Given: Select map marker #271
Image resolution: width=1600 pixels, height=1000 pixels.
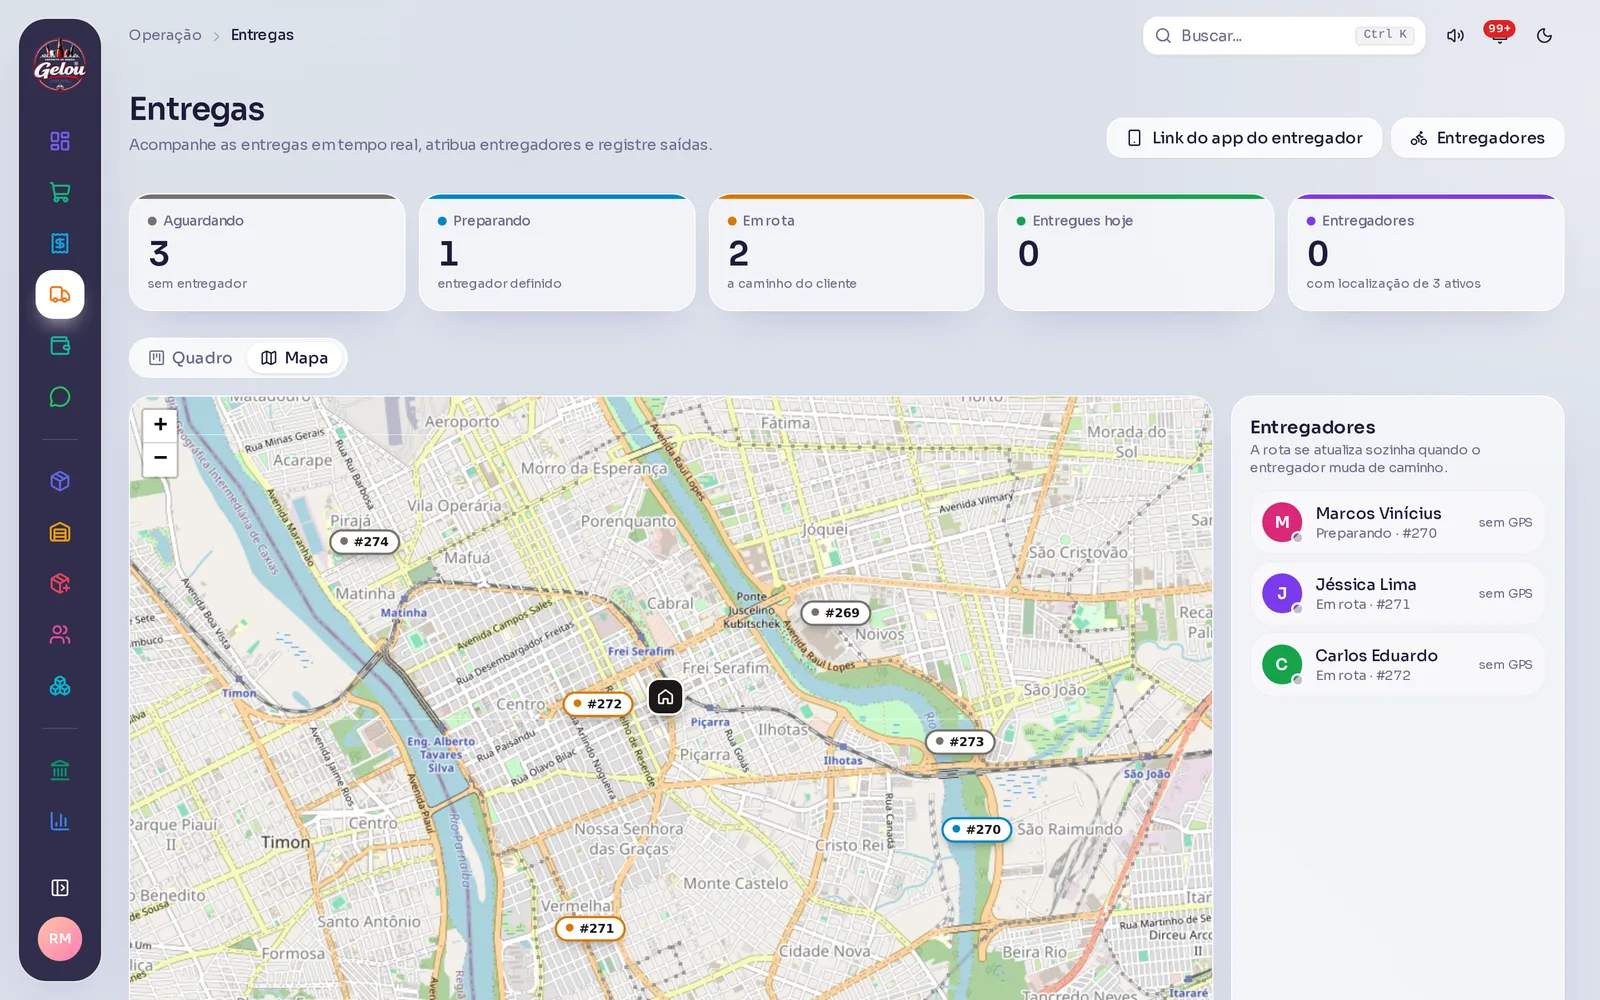Looking at the screenshot, I should pyautogui.click(x=590, y=929).
